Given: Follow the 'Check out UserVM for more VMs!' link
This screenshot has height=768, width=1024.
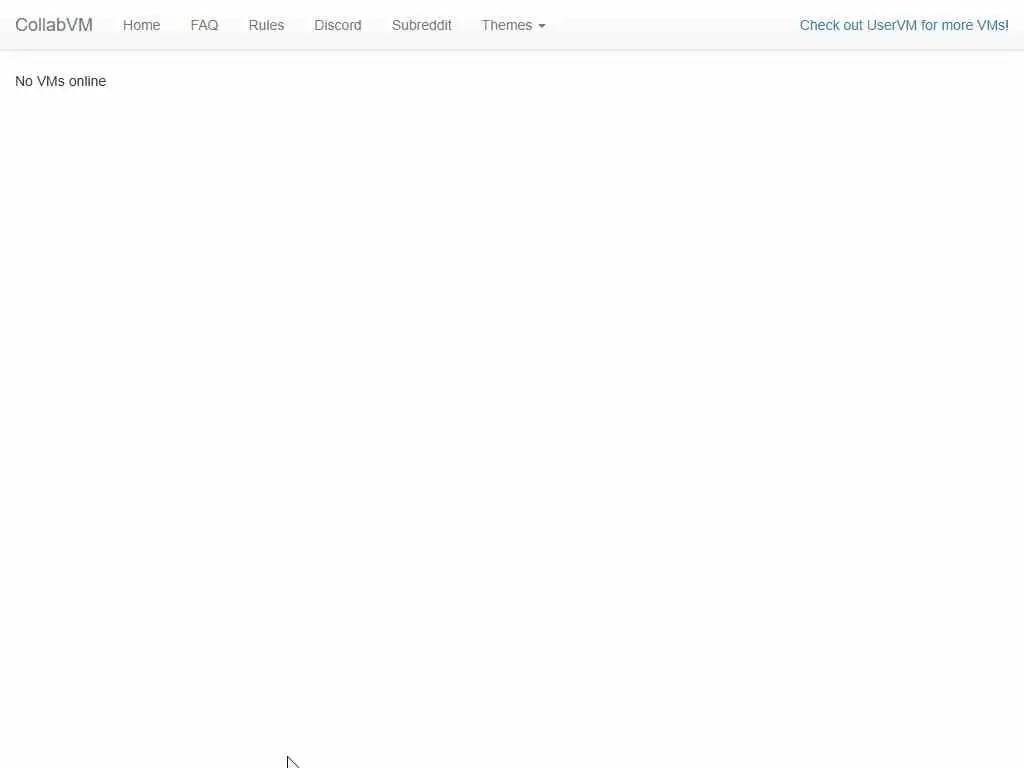Looking at the screenshot, I should [904, 25].
